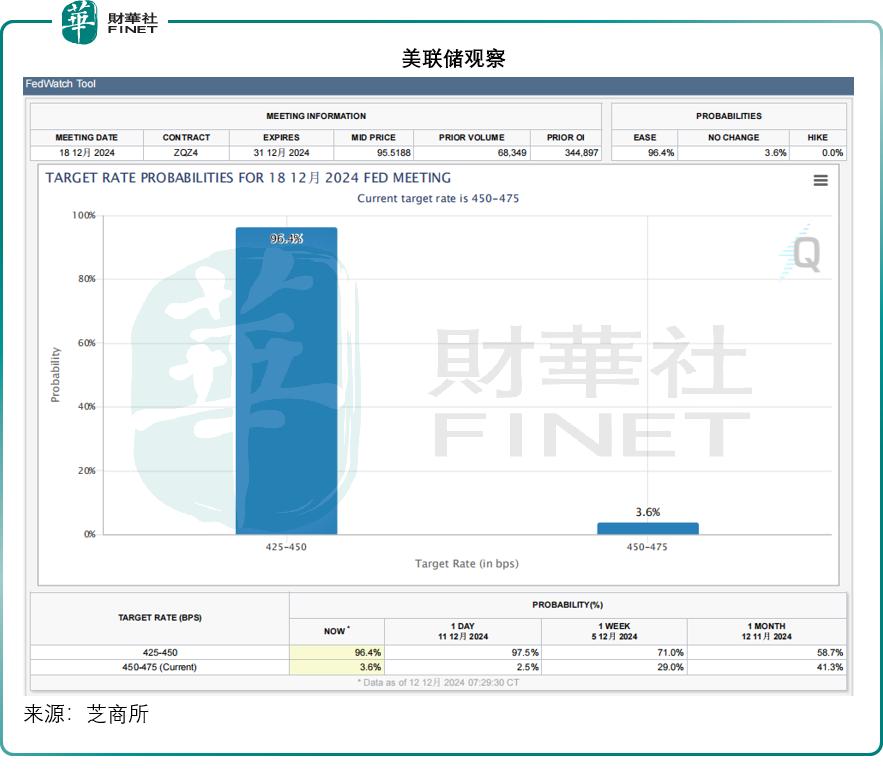Select the FedWatch Tool header tab

pos(61,85)
